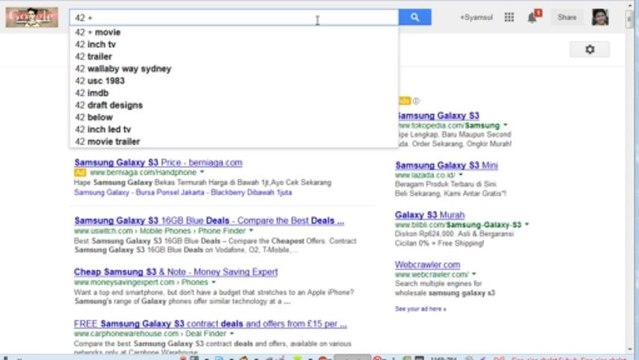The width and height of the screenshot is (639, 360).
Task: Click the blue magnifier search button
Action: 414,17
